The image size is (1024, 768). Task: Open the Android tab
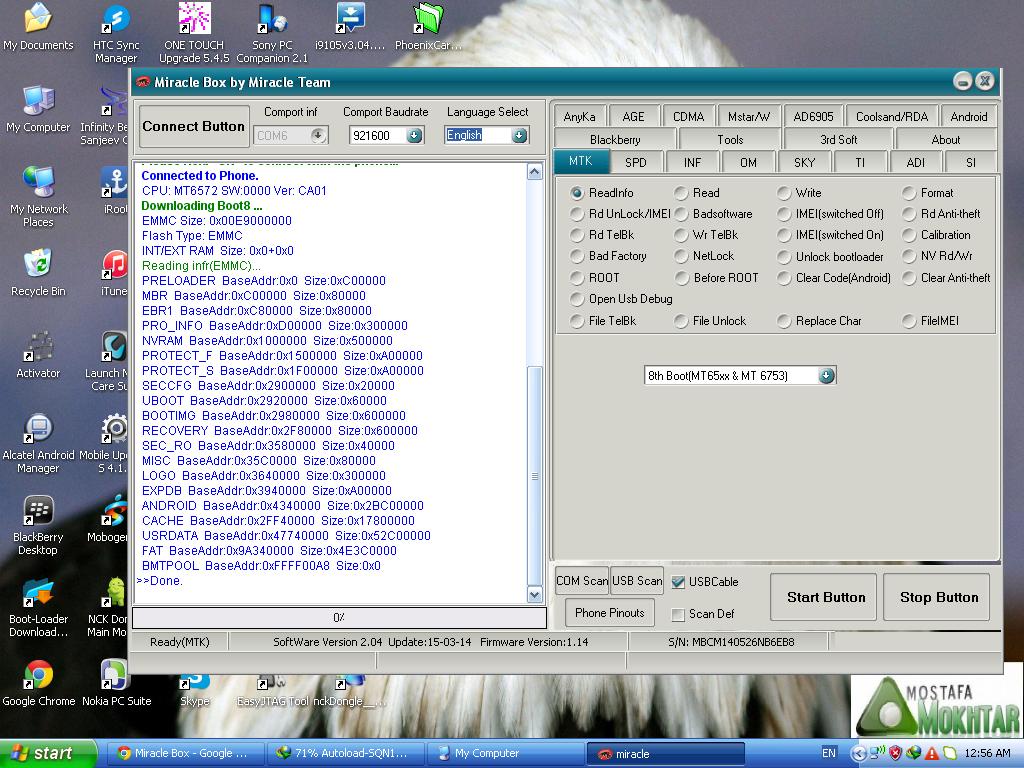[968, 117]
